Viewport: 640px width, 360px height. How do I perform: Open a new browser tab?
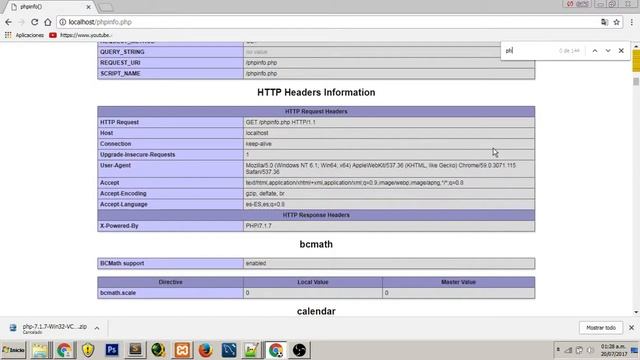pos(106,7)
